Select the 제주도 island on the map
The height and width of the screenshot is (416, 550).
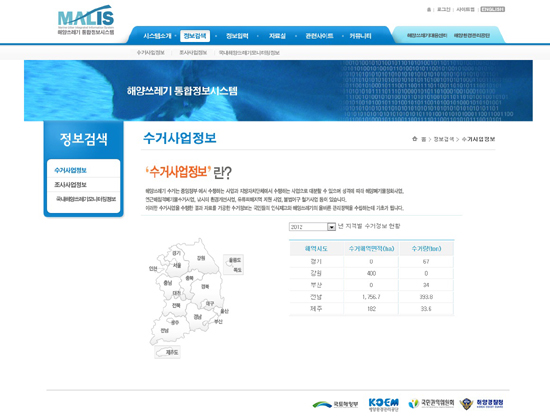pos(167,352)
